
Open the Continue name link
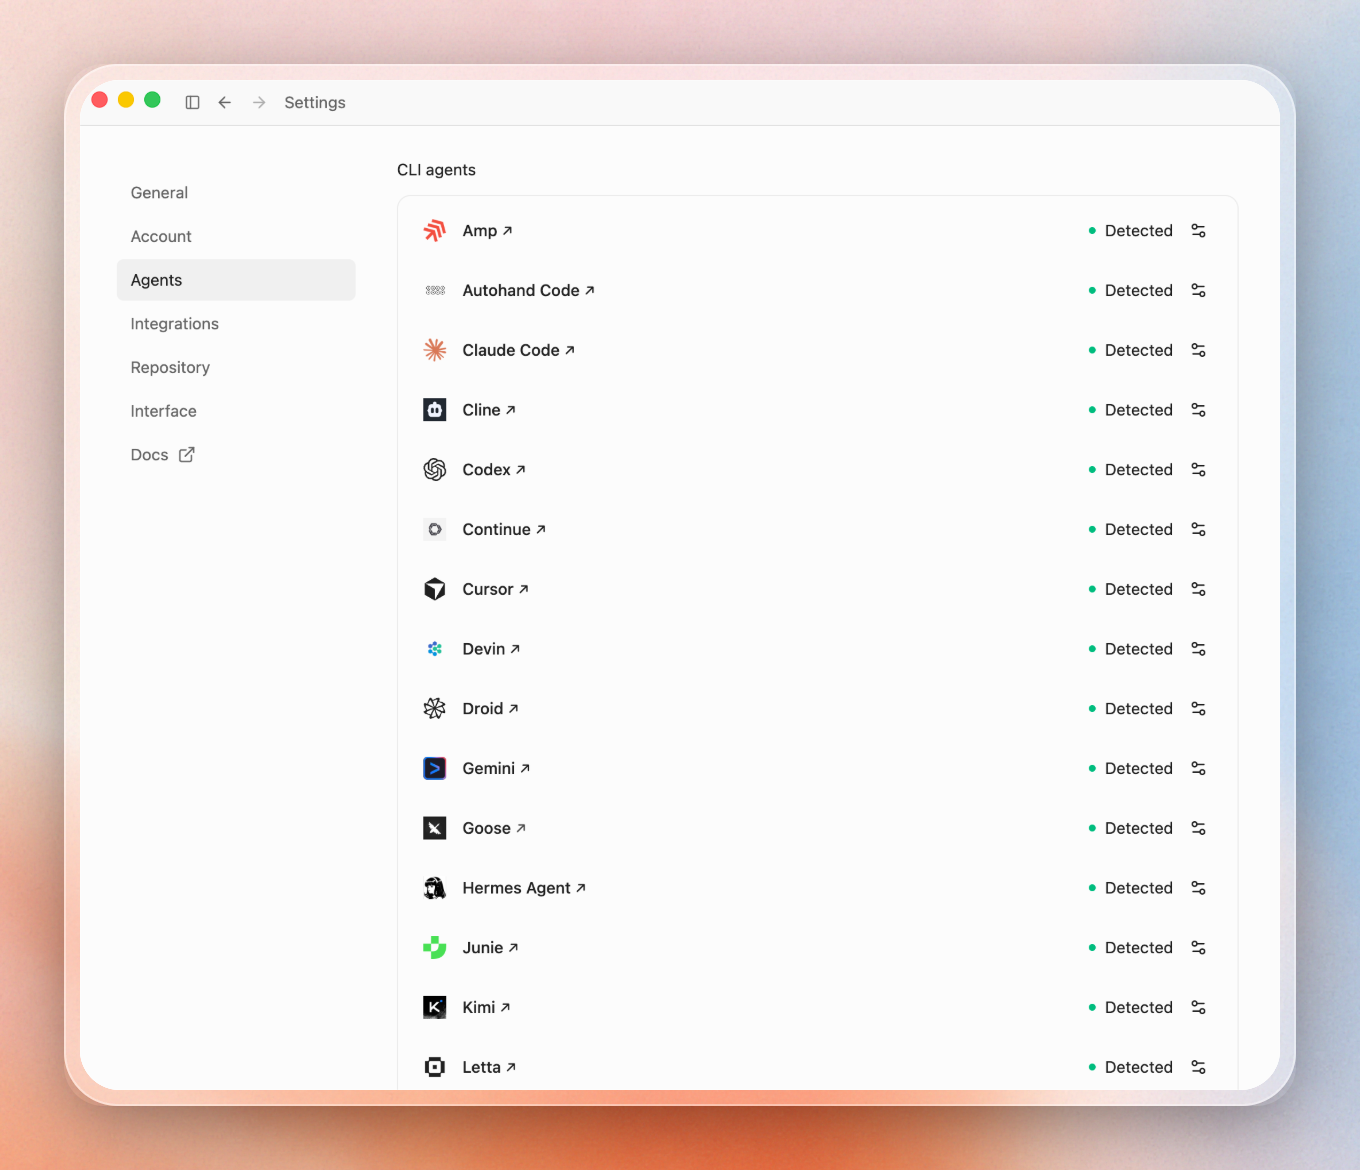click(504, 530)
